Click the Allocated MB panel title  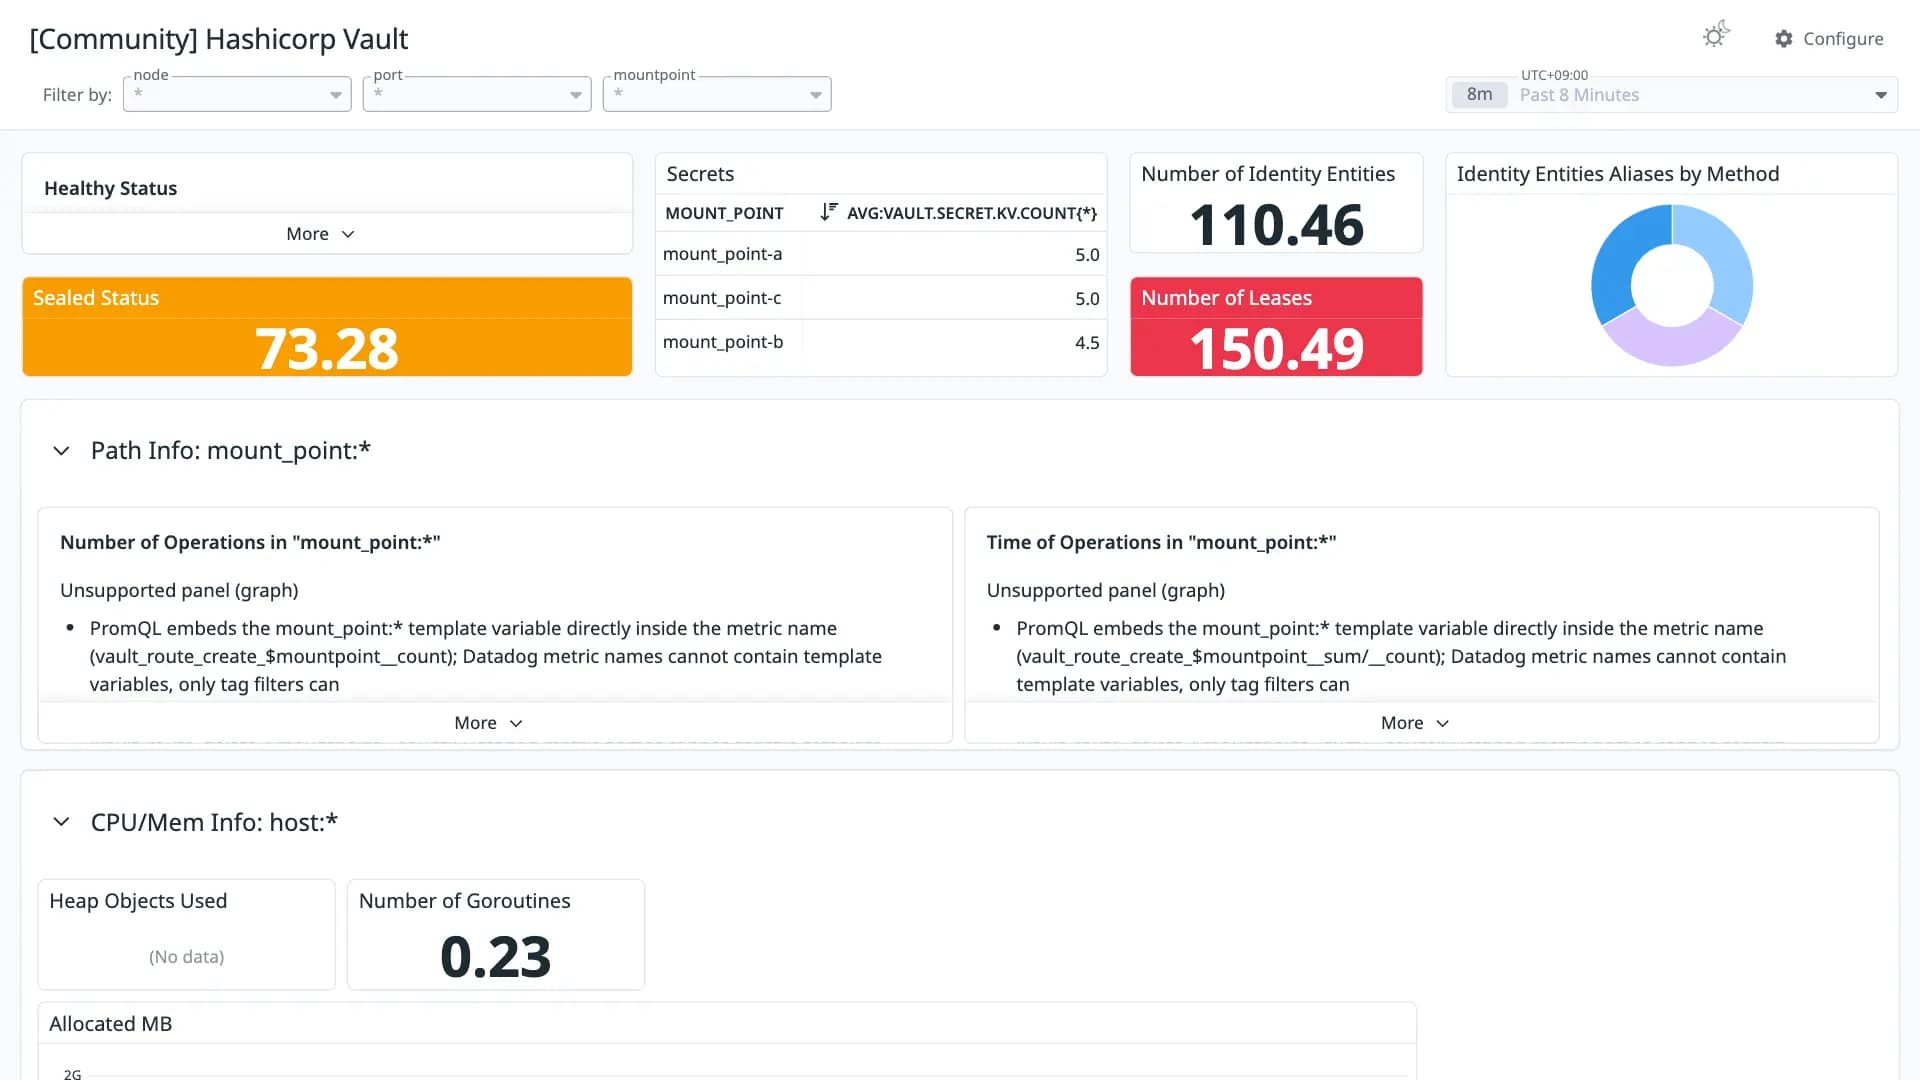[111, 1024]
